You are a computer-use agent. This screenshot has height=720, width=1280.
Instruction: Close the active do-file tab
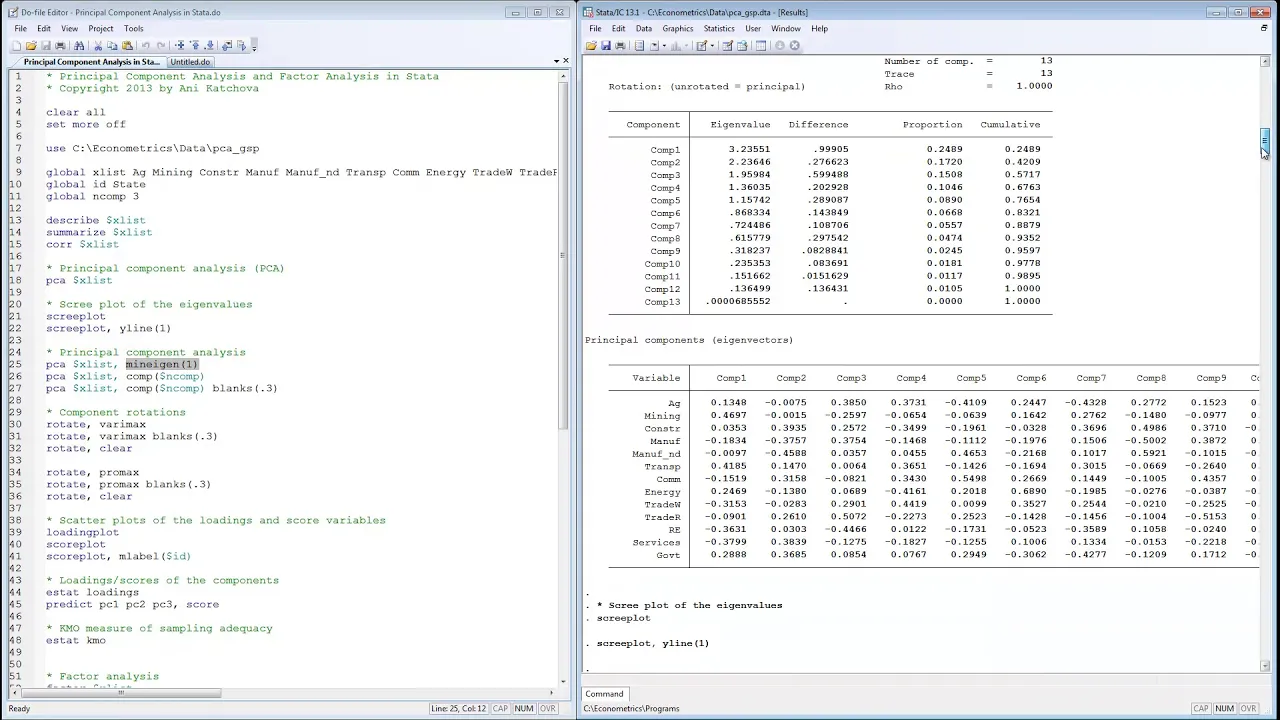coord(566,61)
